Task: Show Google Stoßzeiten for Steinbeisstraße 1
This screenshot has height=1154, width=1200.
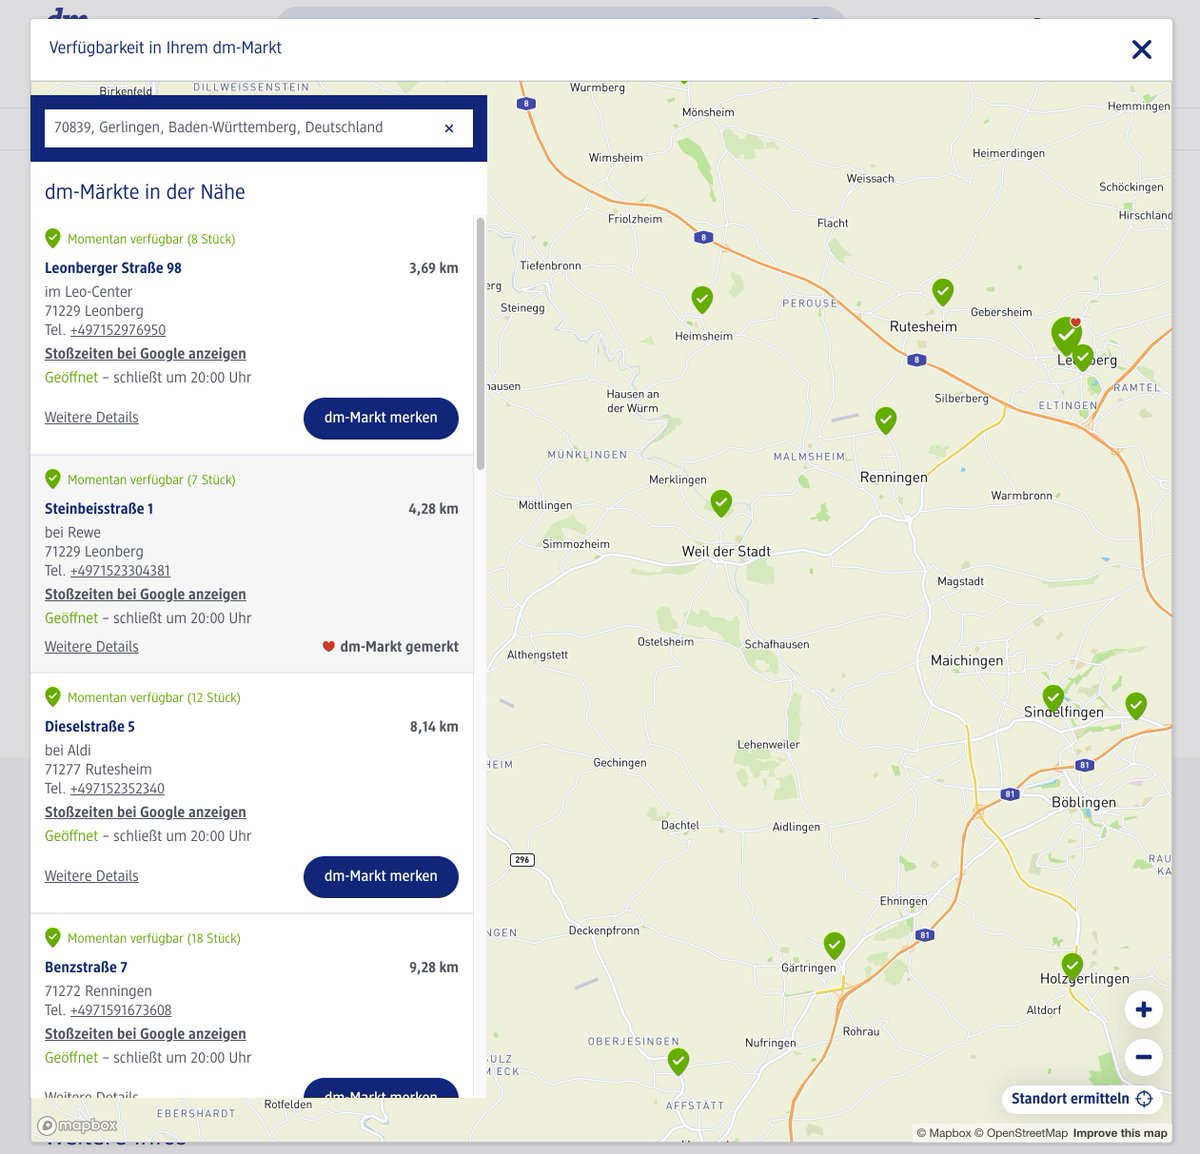Action: click(145, 595)
